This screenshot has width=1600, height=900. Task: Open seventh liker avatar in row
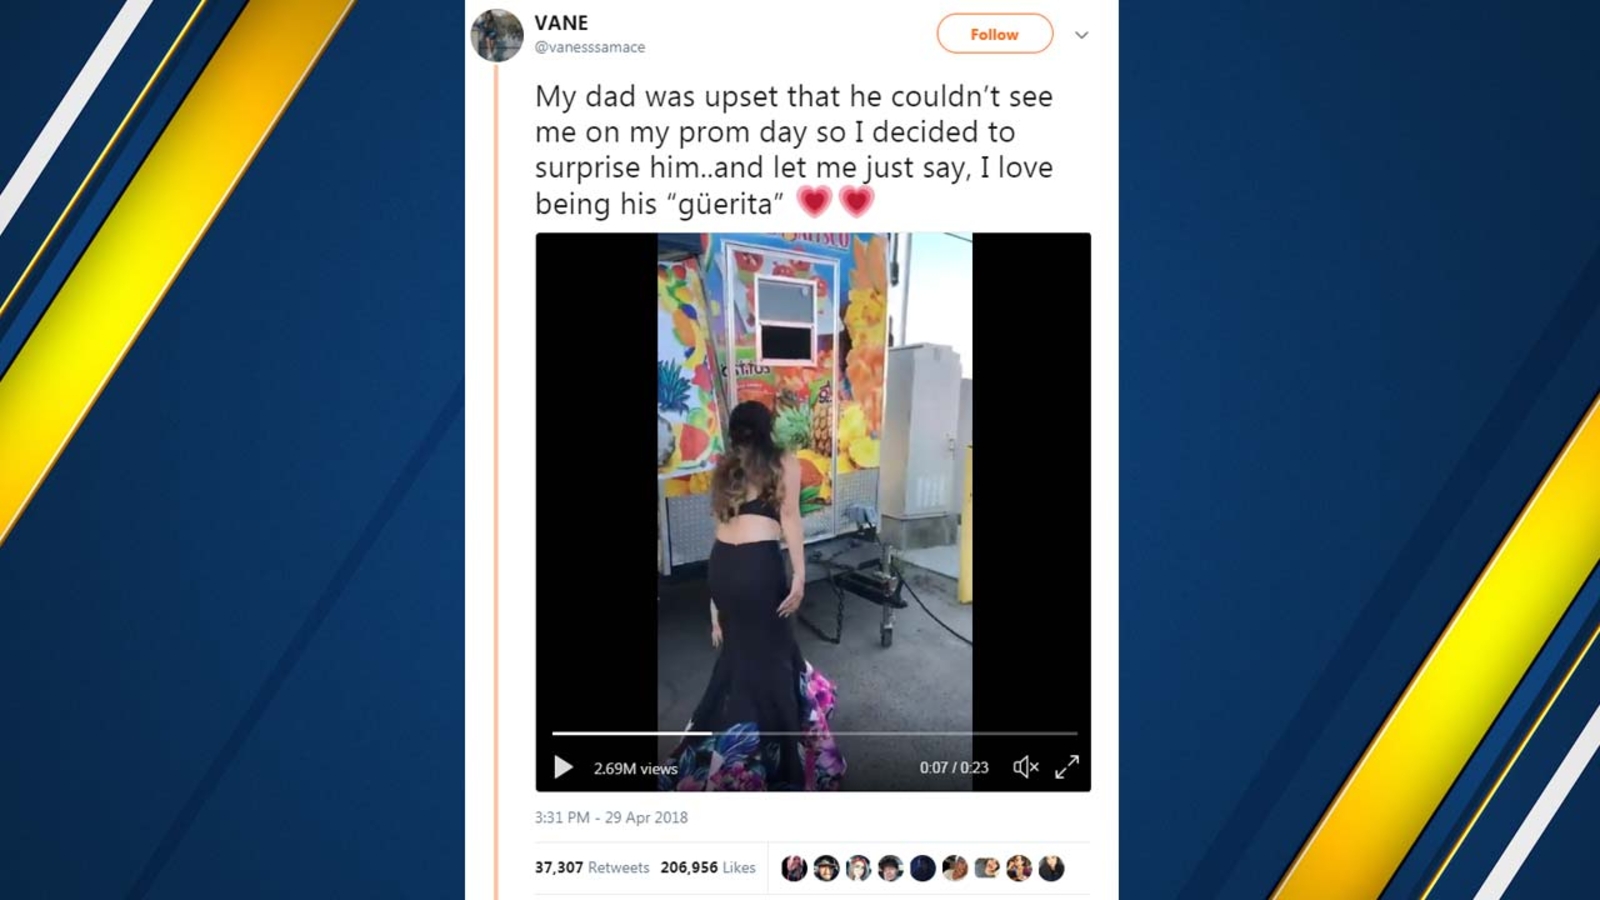987,868
